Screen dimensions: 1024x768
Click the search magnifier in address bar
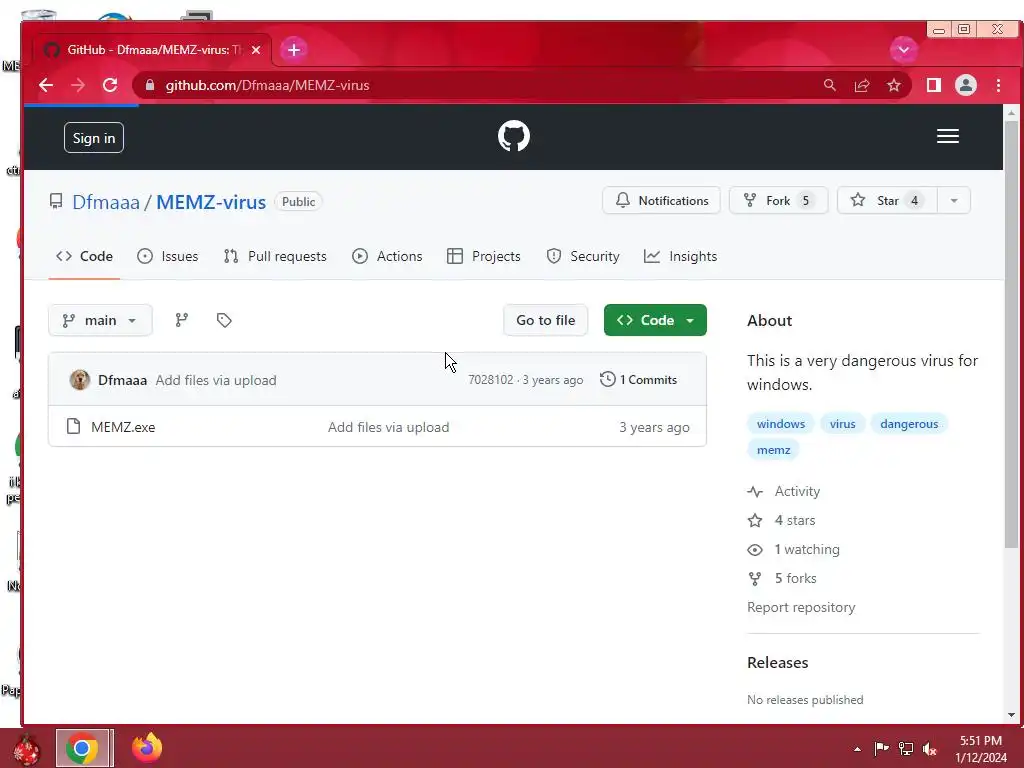pyautogui.click(x=829, y=86)
